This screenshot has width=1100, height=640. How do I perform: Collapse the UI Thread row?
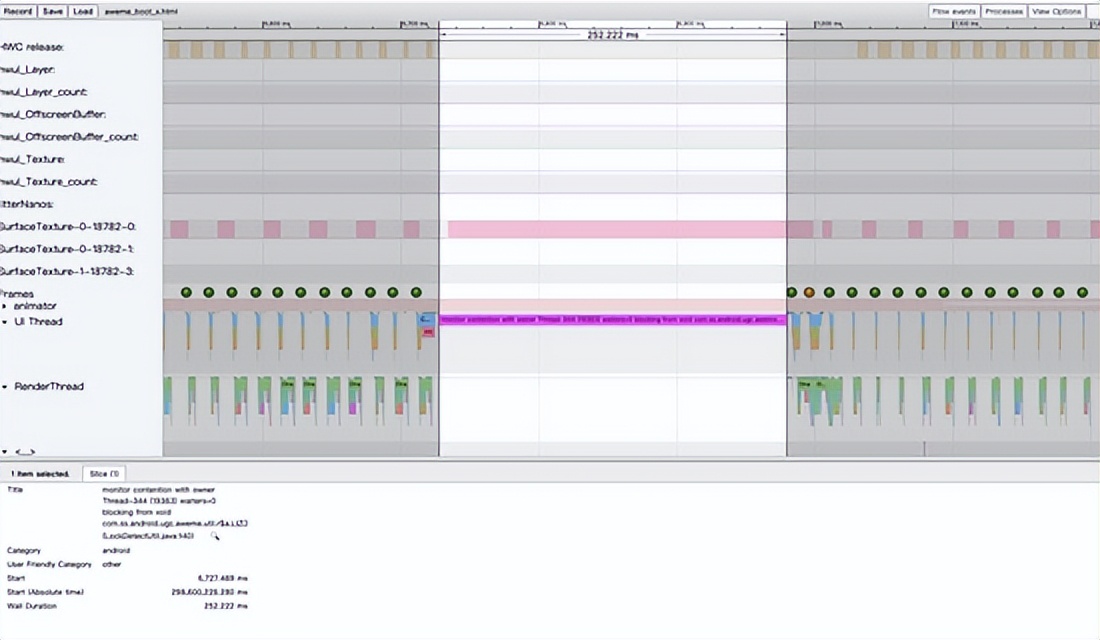(4, 322)
